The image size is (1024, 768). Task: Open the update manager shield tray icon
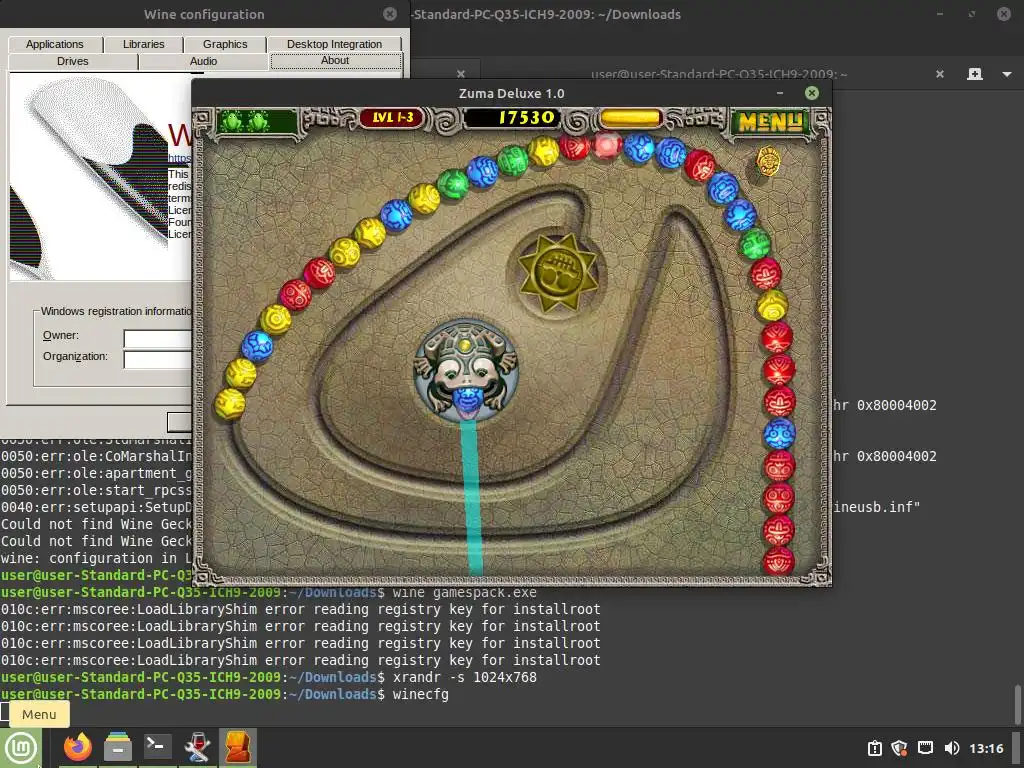(x=900, y=748)
